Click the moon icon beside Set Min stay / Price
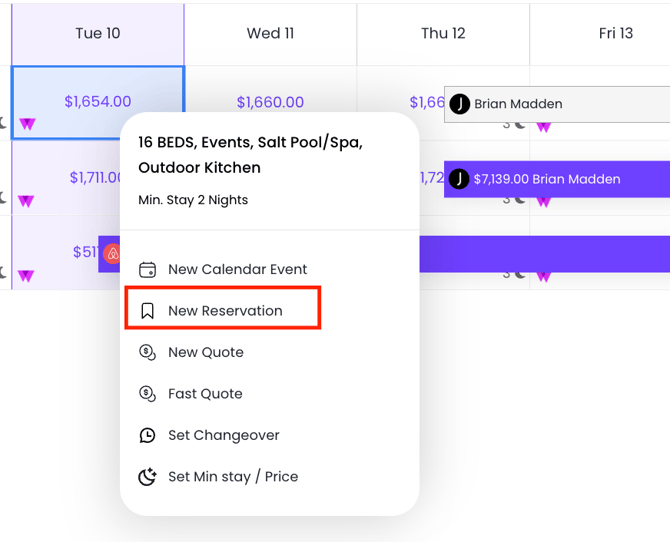The width and height of the screenshot is (670, 542). click(x=147, y=477)
